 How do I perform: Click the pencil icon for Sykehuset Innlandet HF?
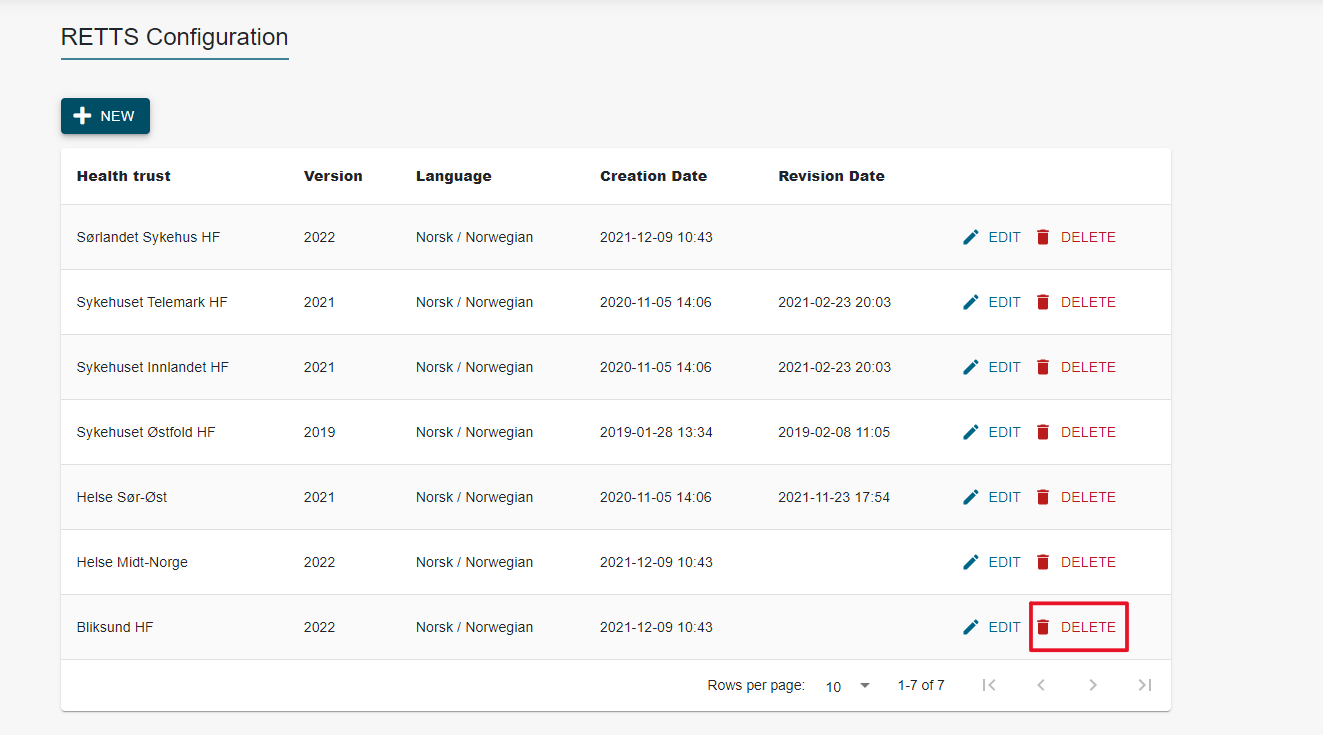click(971, 367)
